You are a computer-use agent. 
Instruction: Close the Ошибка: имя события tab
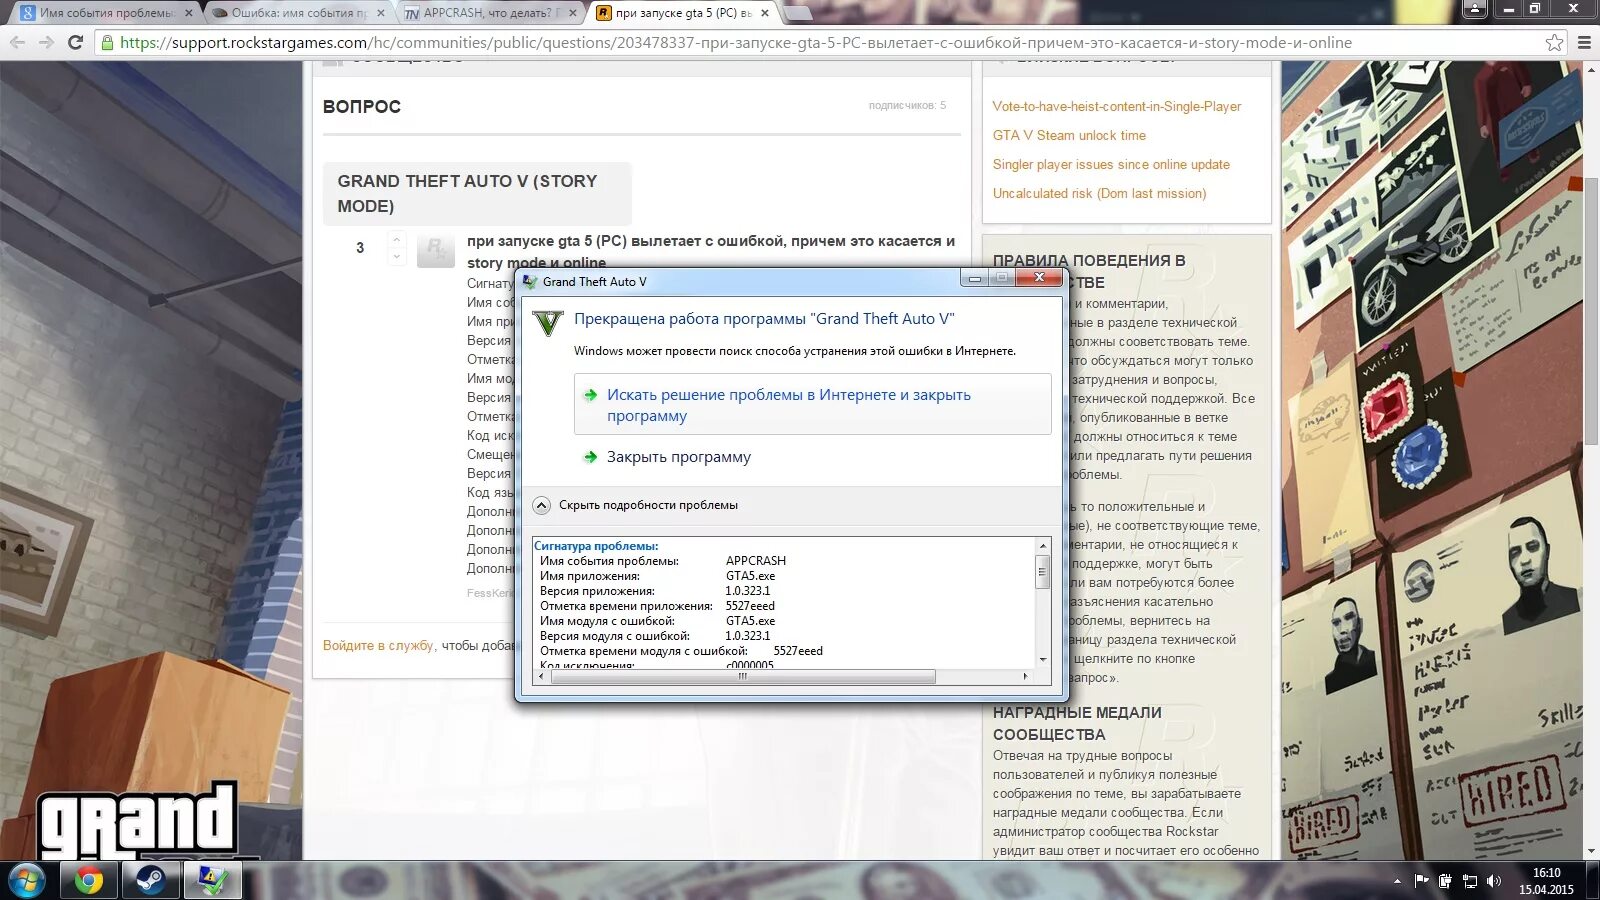(x=381, y=13)
